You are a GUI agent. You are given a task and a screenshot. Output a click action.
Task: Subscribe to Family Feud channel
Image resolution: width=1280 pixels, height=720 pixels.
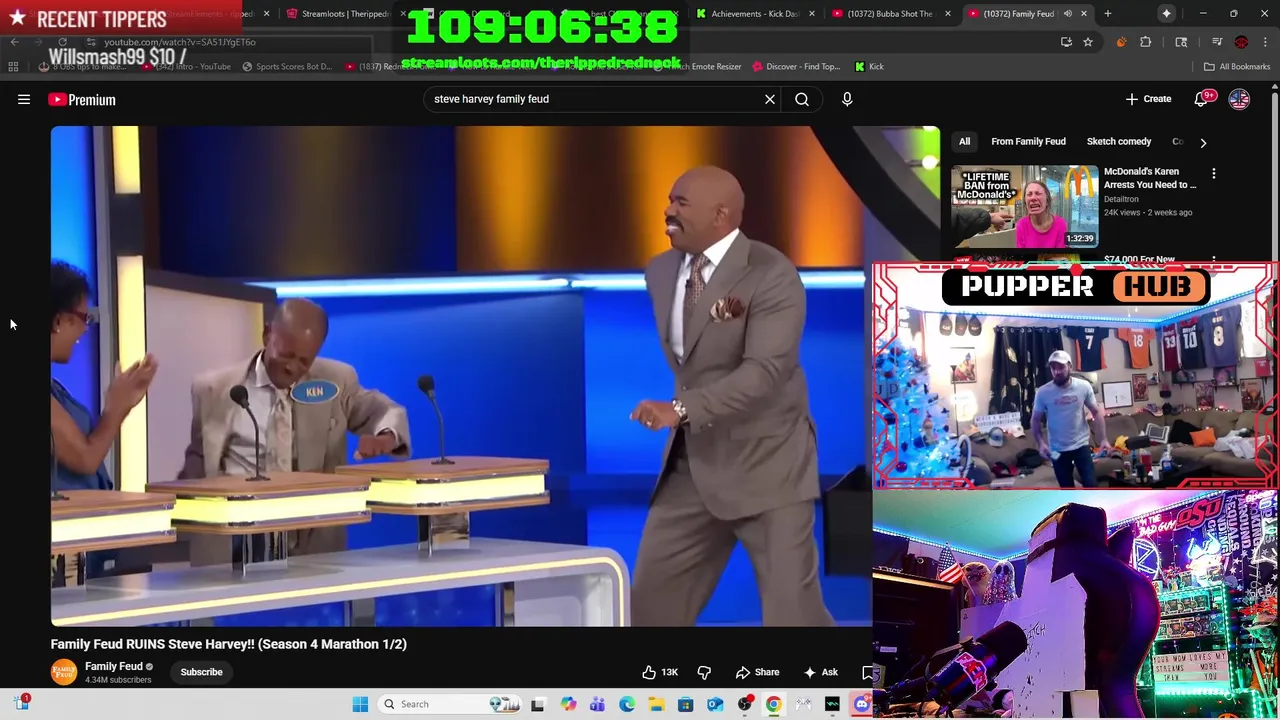click(x=201, y=672)
